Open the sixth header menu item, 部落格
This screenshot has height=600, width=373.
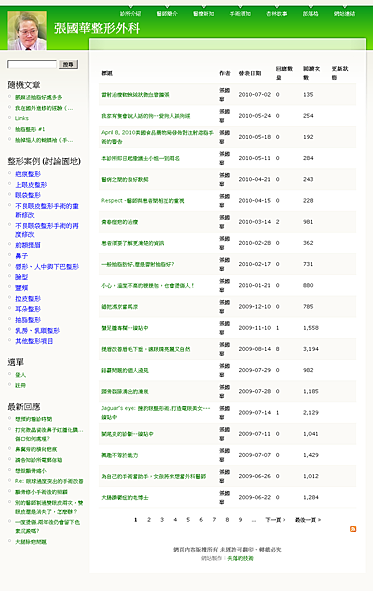(310, 14)
